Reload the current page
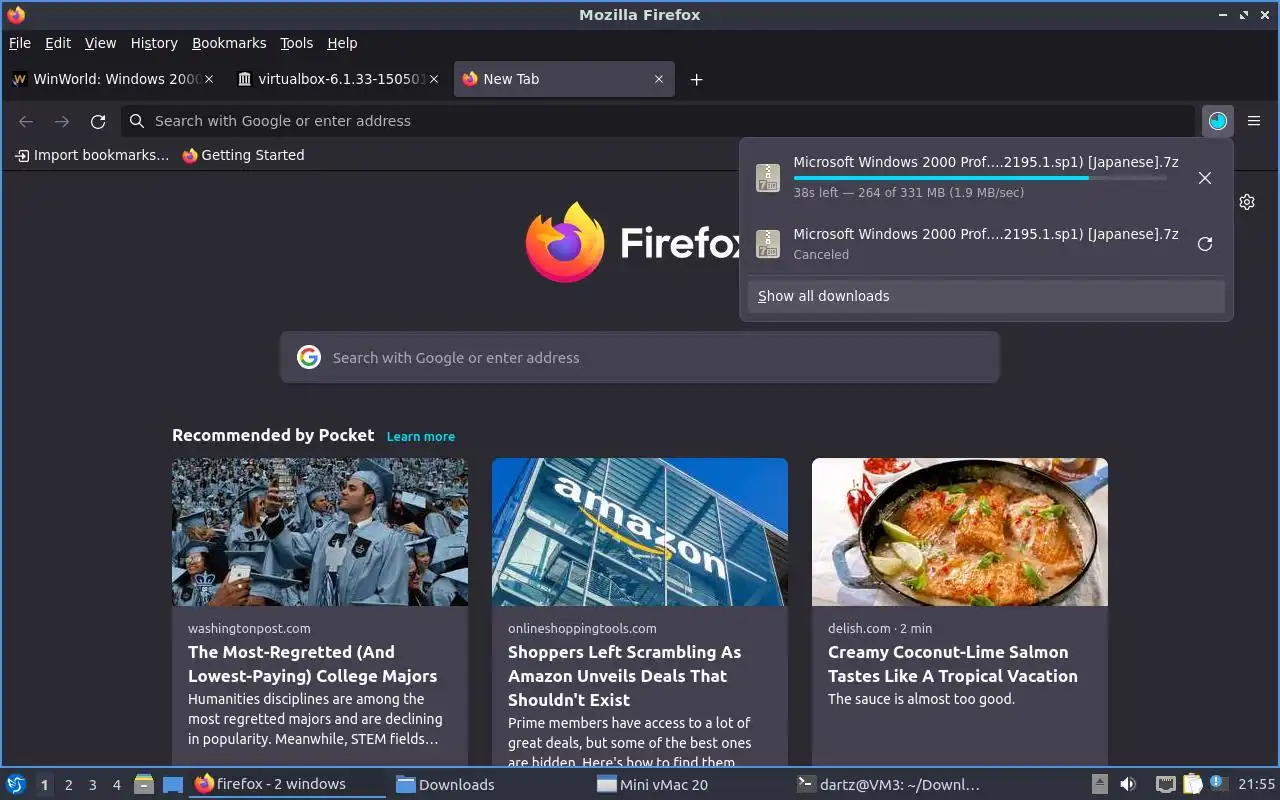This screenshot has width=1280, height=800. [98, 121]
